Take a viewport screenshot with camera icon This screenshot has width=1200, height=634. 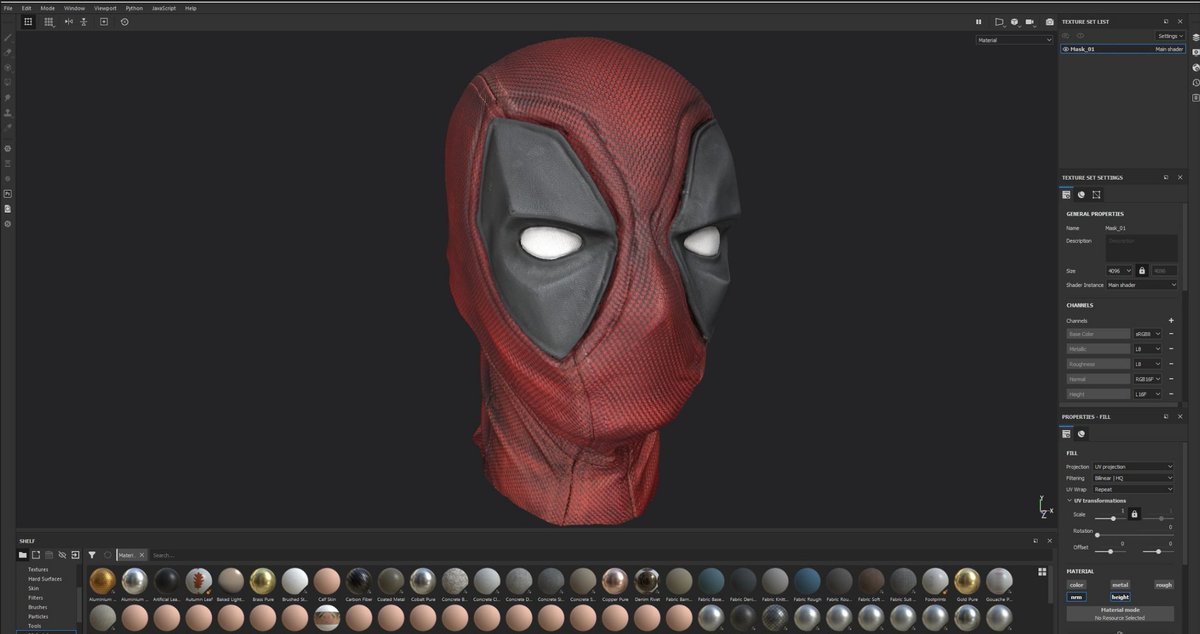(x=1049, y=21)
